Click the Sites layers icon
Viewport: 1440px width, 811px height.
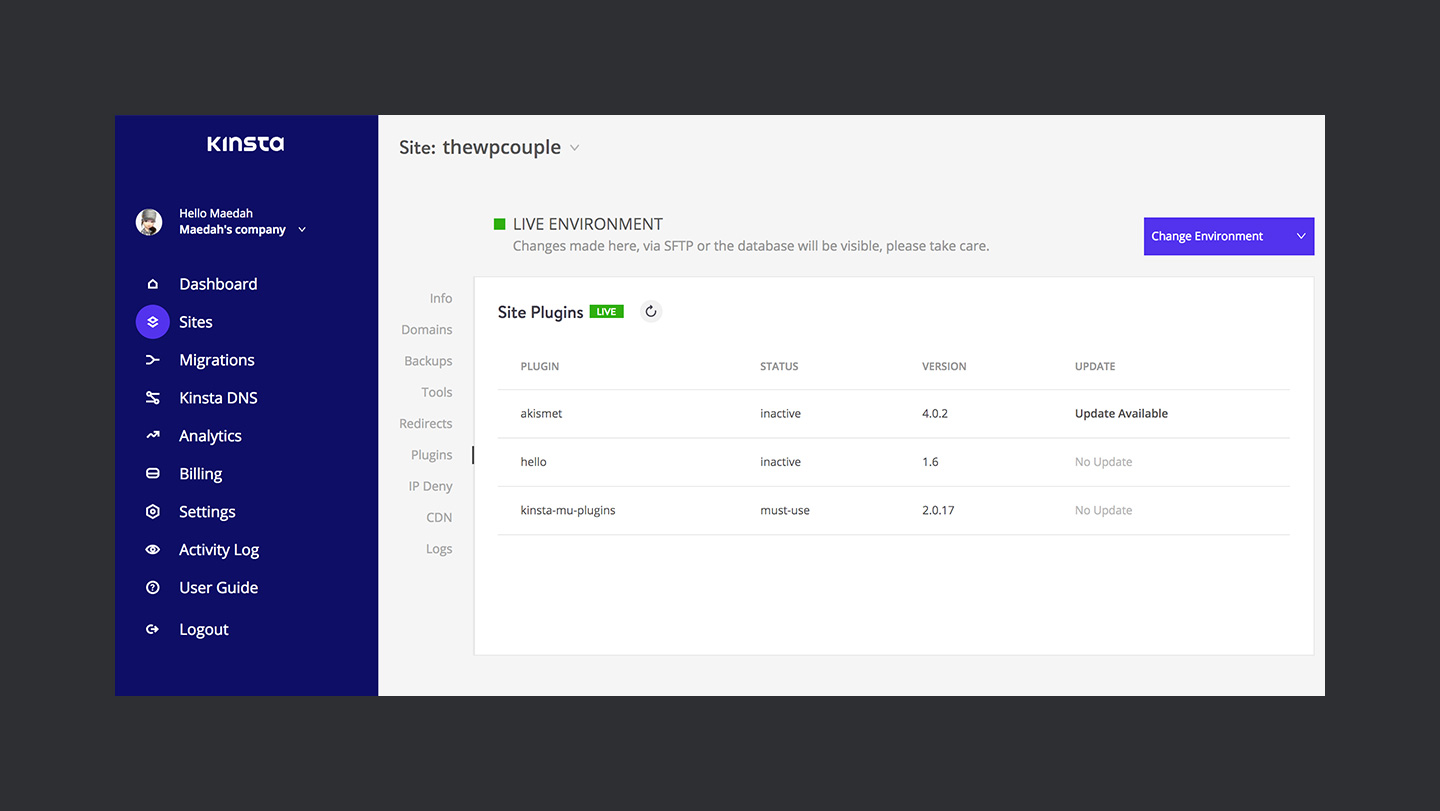153,322
